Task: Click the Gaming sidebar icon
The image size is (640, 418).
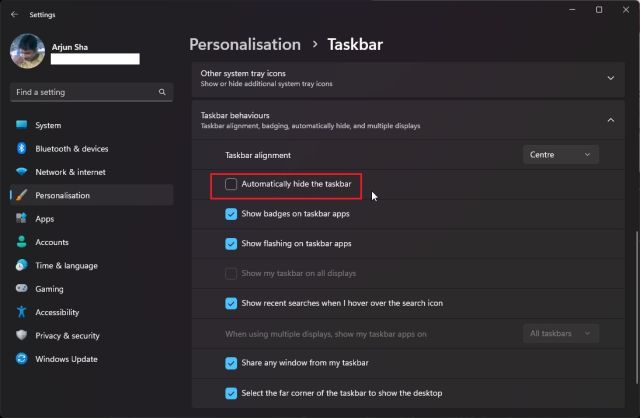Action: tap(21, 288)
